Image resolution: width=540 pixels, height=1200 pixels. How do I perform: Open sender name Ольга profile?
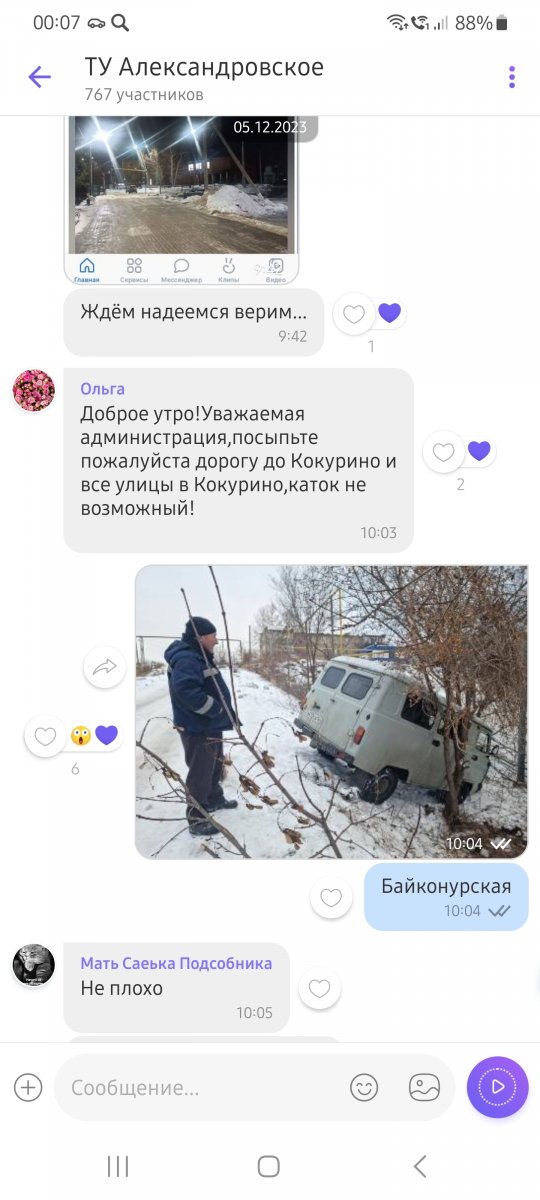(x=103, y=389)
